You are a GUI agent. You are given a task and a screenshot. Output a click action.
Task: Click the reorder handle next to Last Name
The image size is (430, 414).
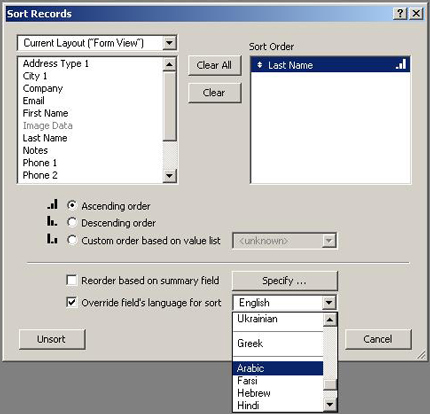[x=260, y=65]
